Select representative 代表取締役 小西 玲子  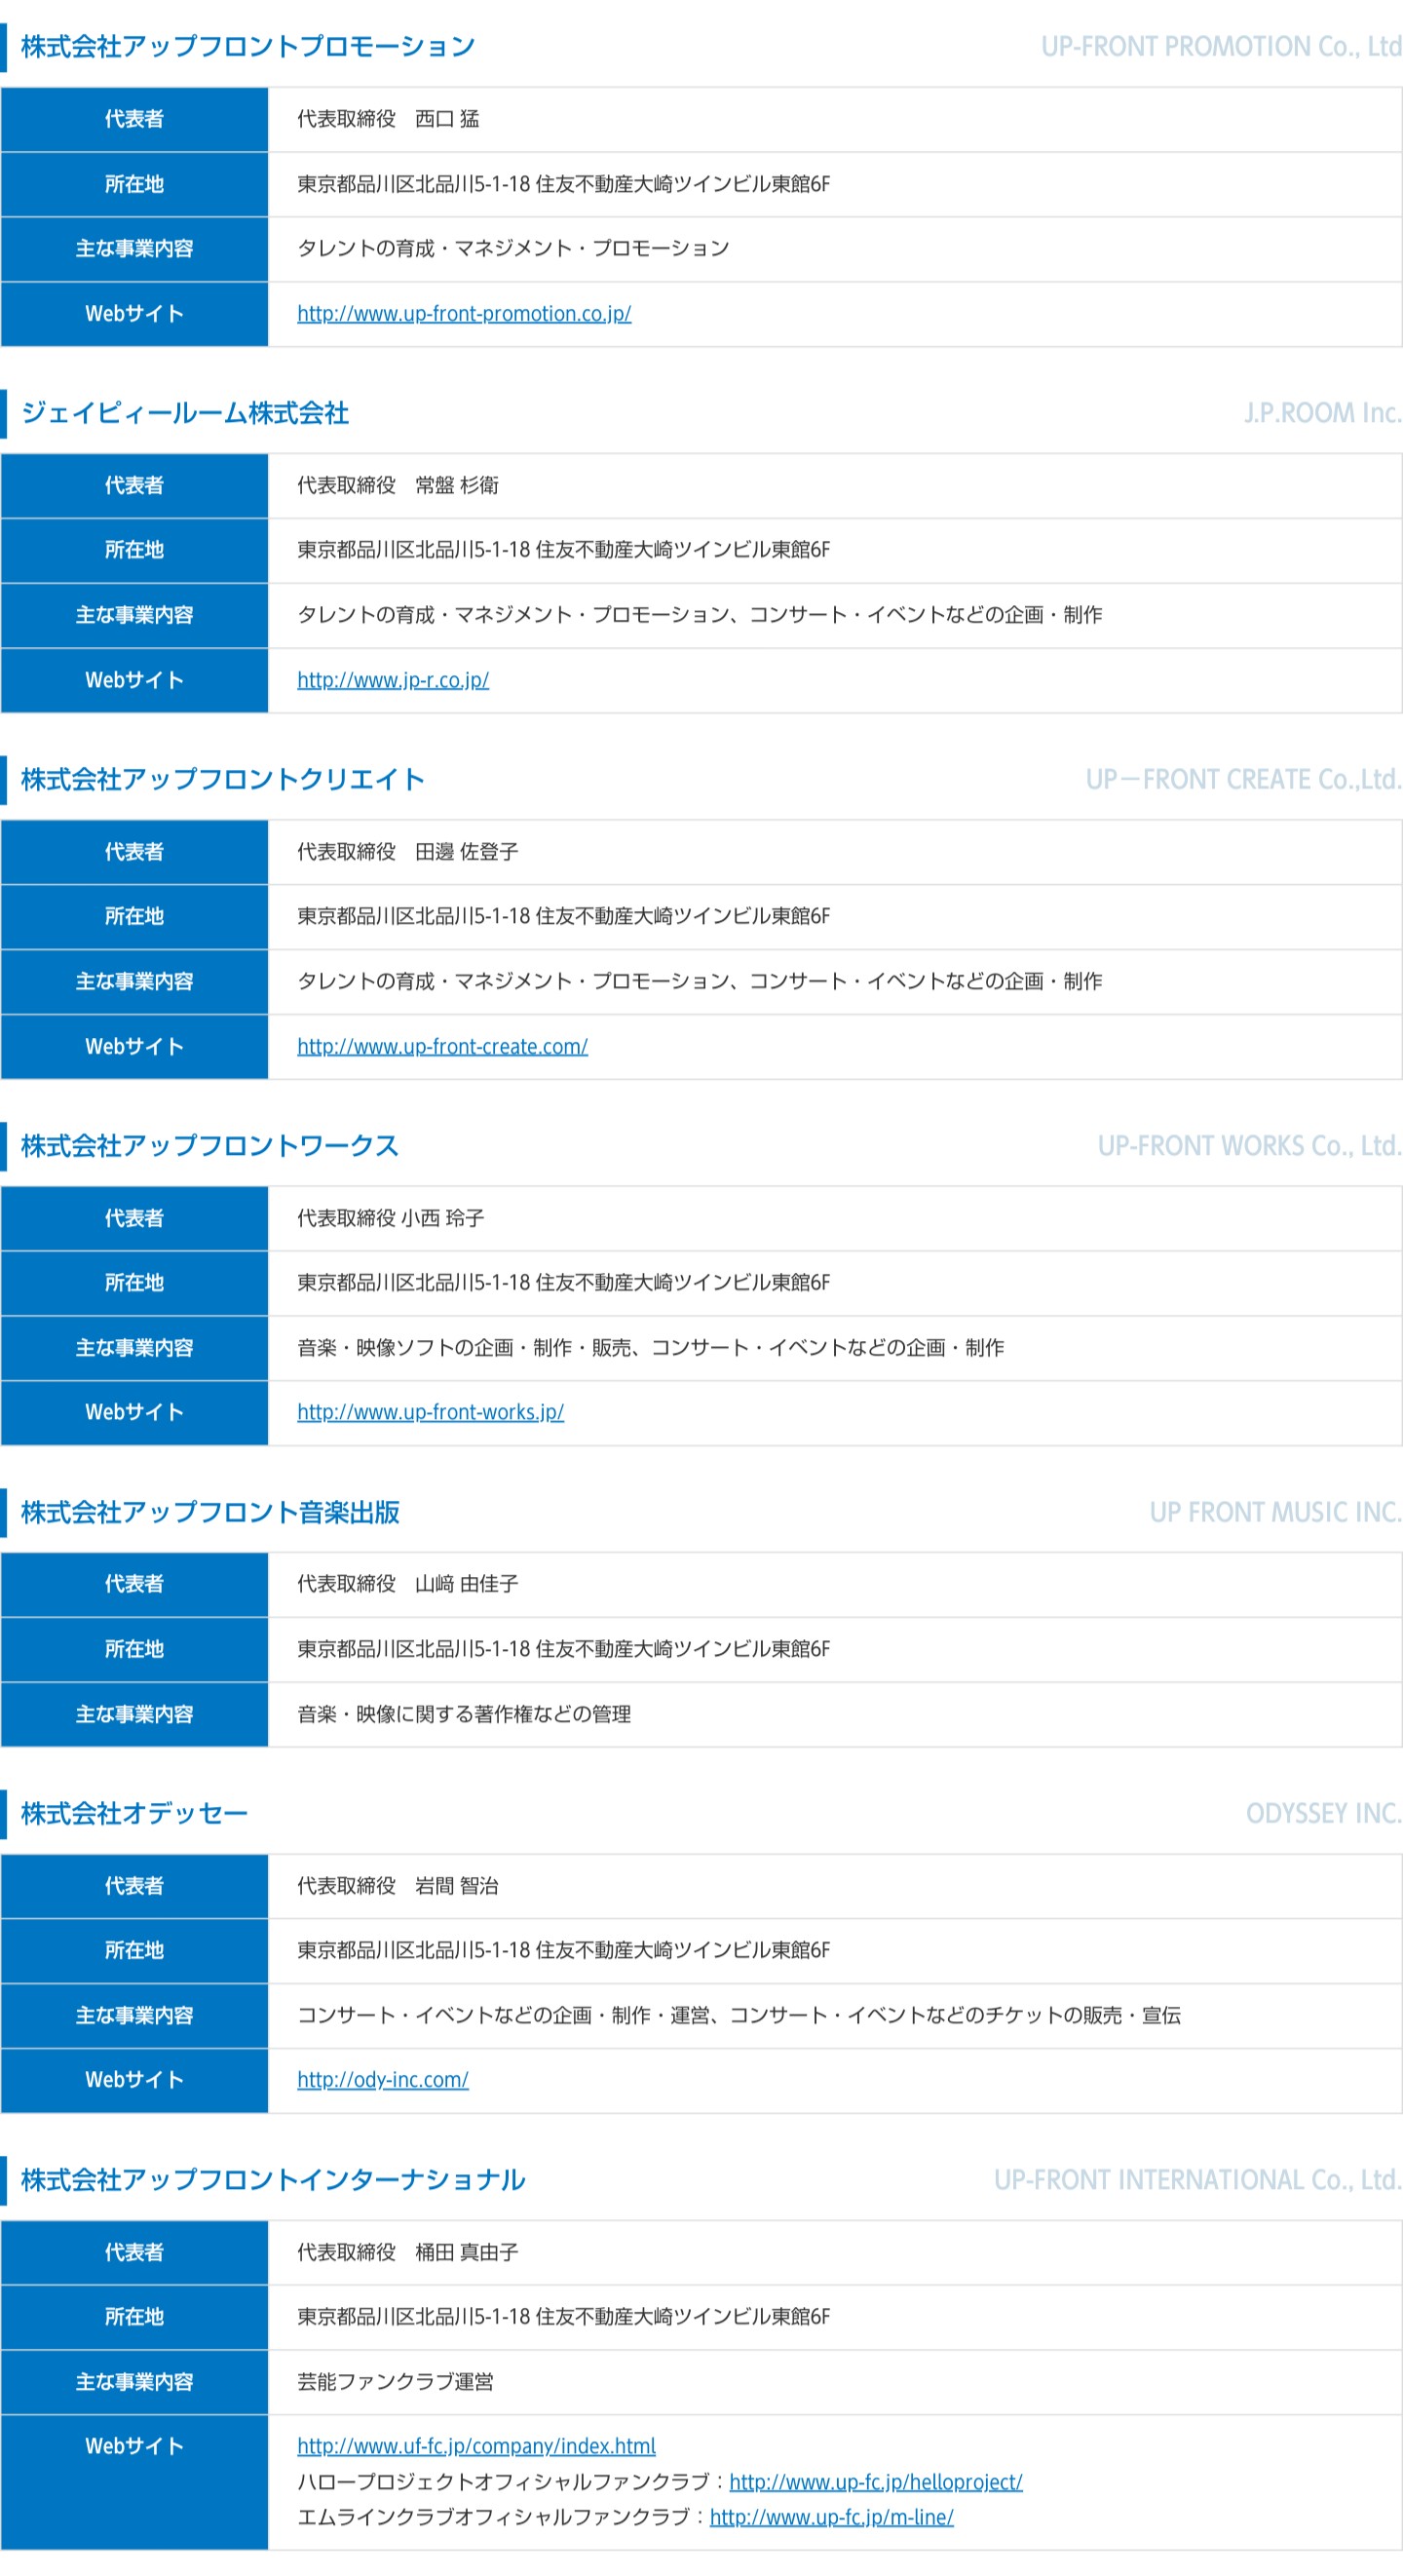pyautogui.click(x=391, y=1217)
